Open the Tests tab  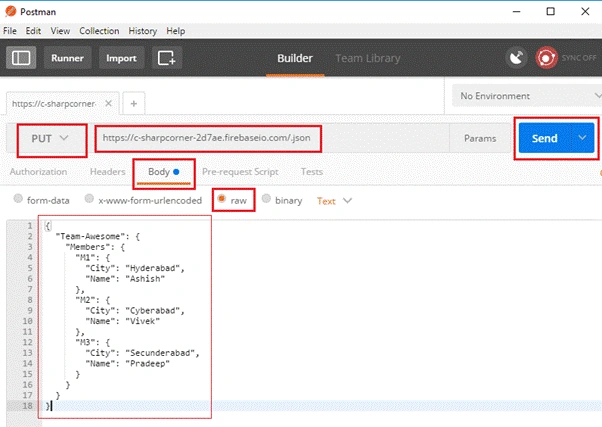click(312, 172)
